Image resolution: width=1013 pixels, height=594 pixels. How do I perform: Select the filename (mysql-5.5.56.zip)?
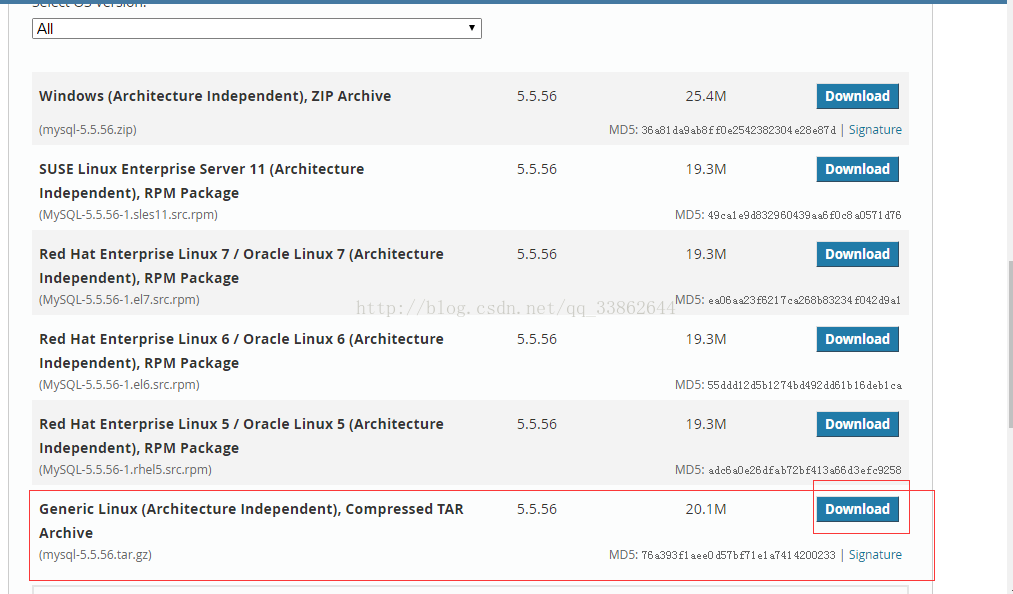pyautogui.click(x=88, y=130)
